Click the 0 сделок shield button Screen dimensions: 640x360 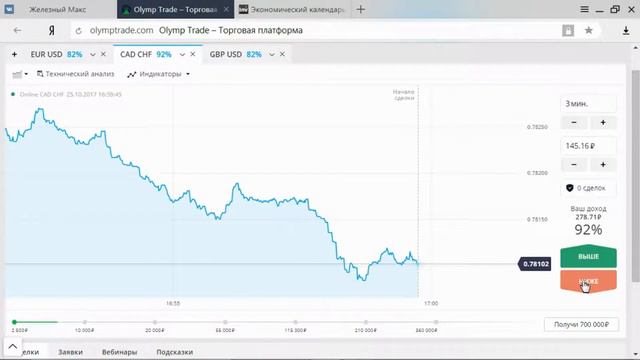click(589, 188)
